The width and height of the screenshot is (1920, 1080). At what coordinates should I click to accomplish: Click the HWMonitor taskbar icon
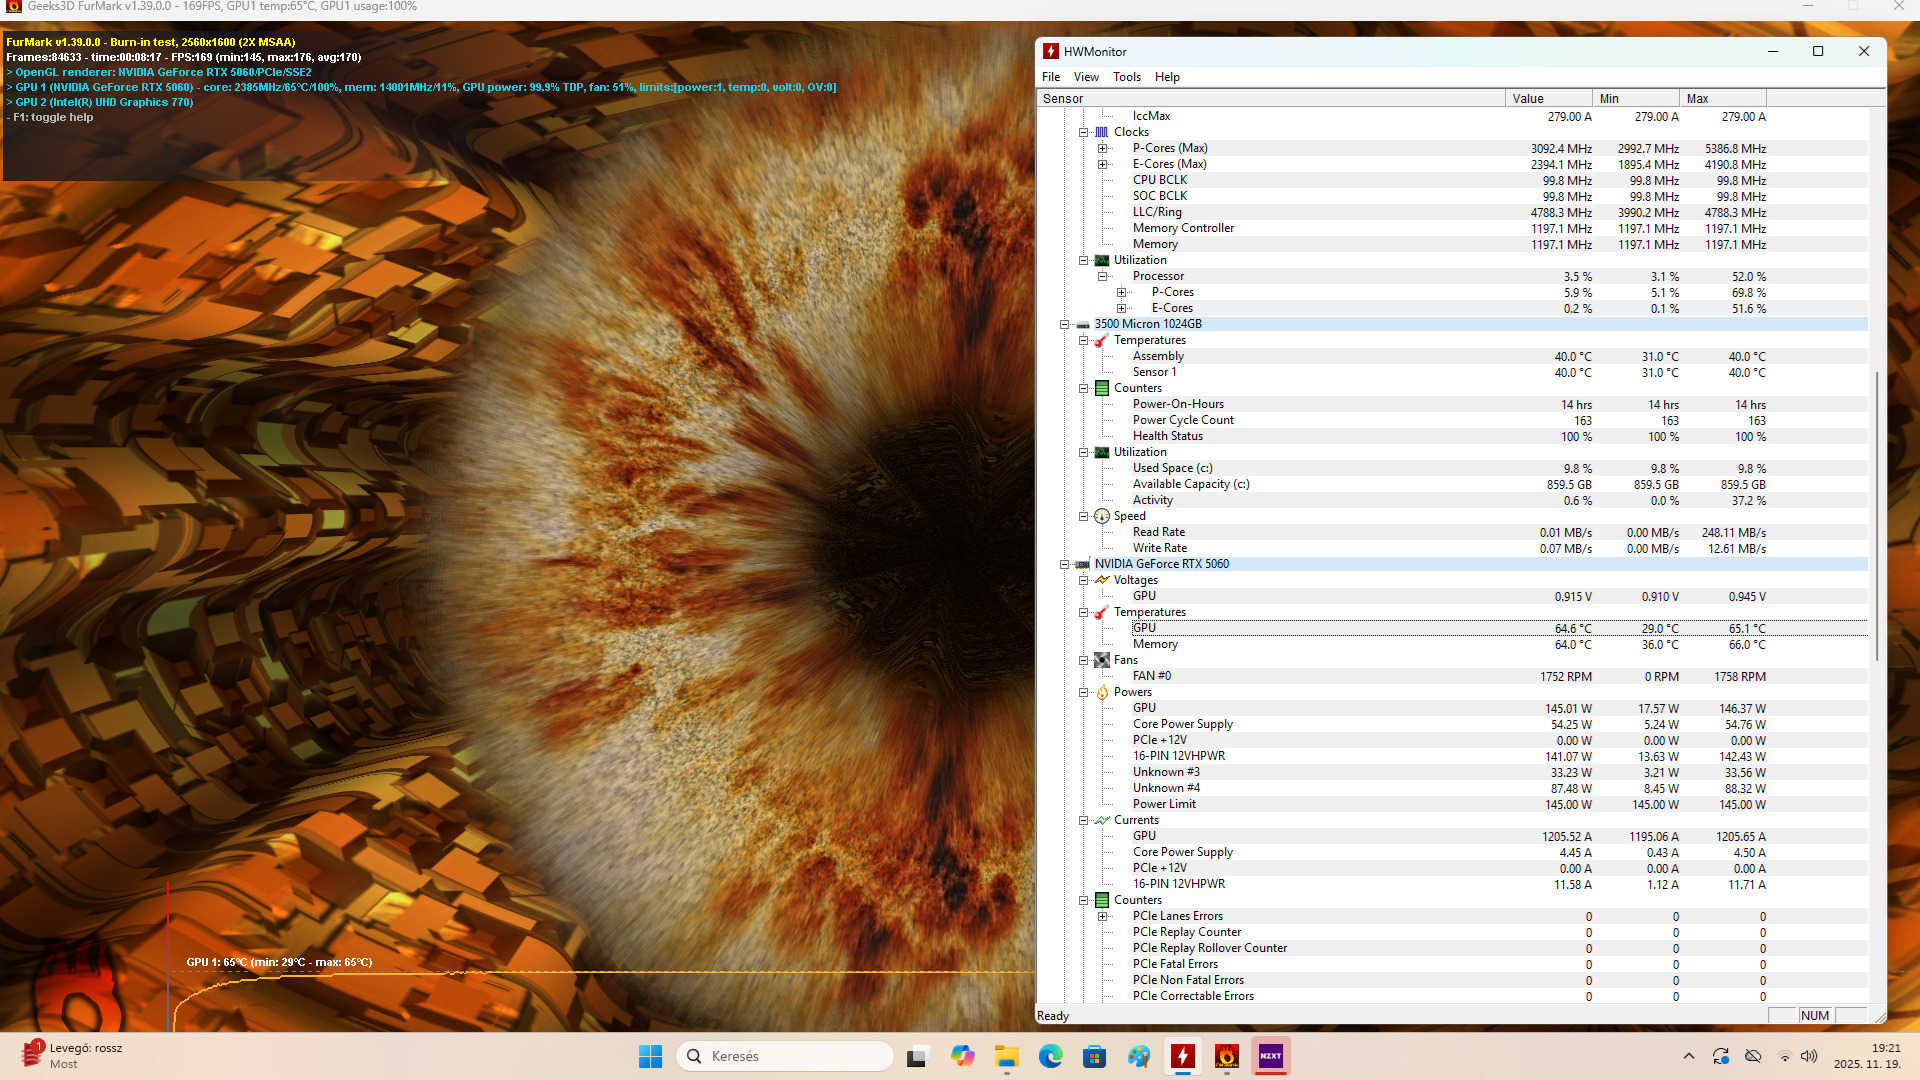pyautogui.click(x=1183, y=1056)
